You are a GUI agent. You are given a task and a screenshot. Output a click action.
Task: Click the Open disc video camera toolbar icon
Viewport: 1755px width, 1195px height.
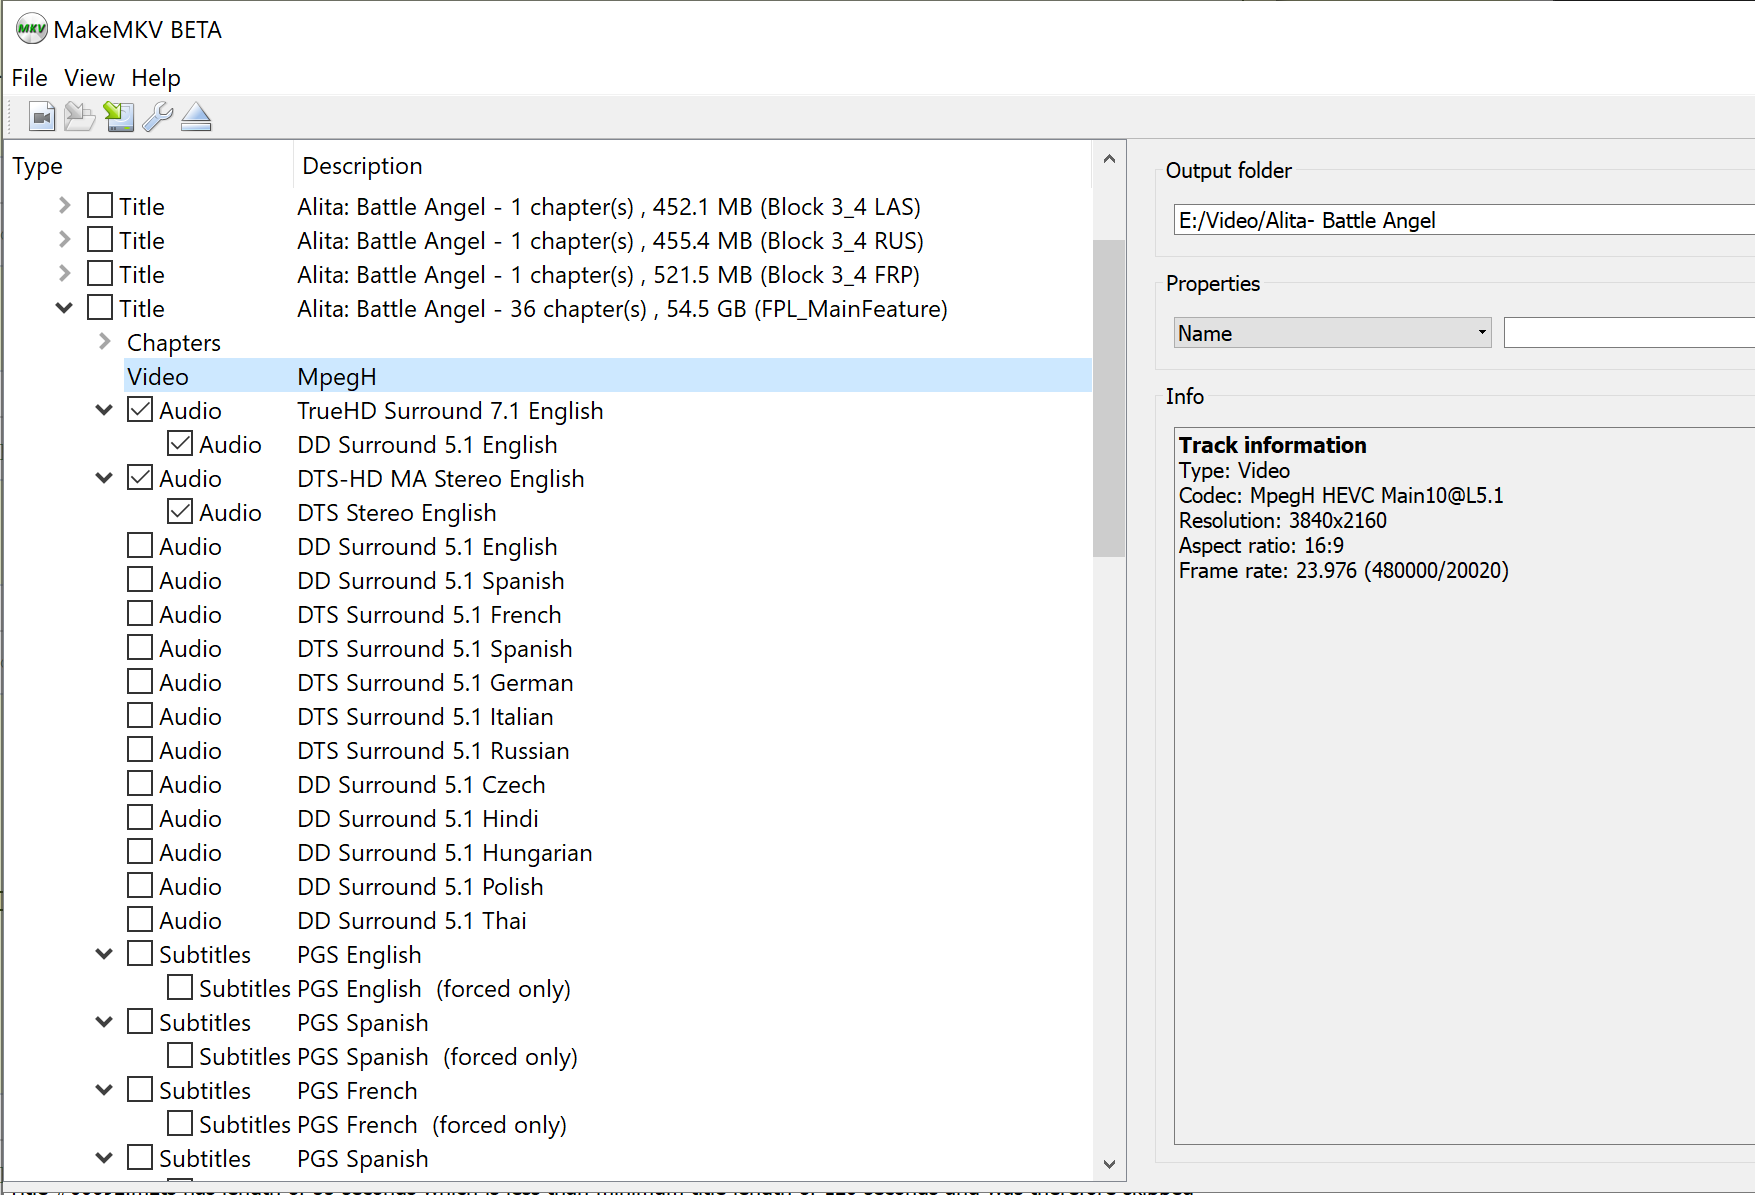41,118
